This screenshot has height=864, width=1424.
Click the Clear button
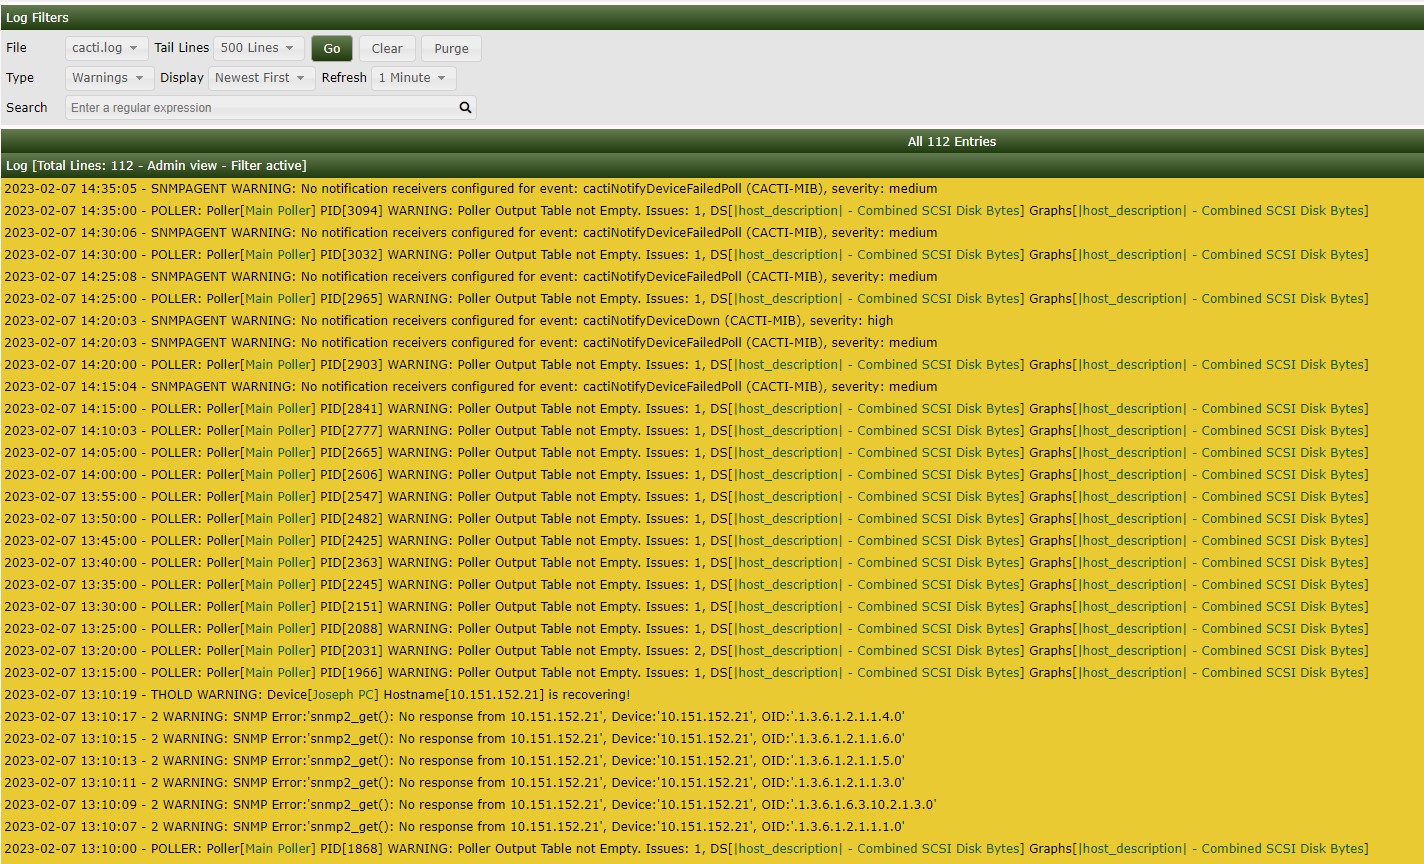(387, 48)
